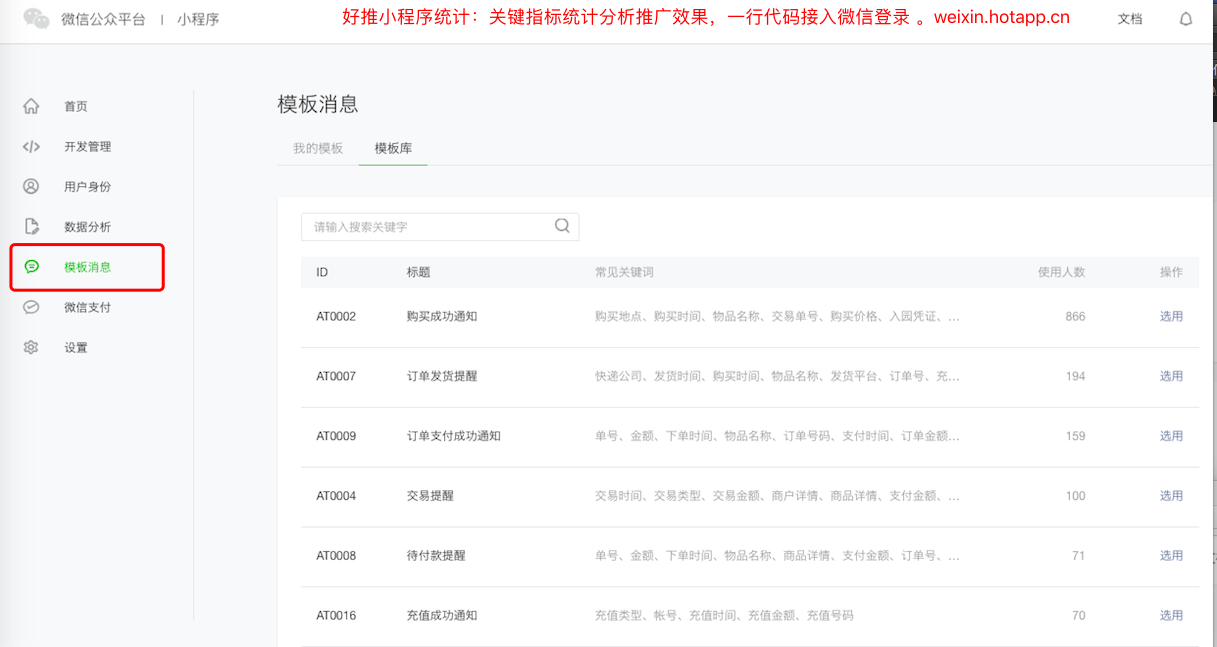
Task: Click the ID cell AT0008
Action: click(x=336, y=556)
